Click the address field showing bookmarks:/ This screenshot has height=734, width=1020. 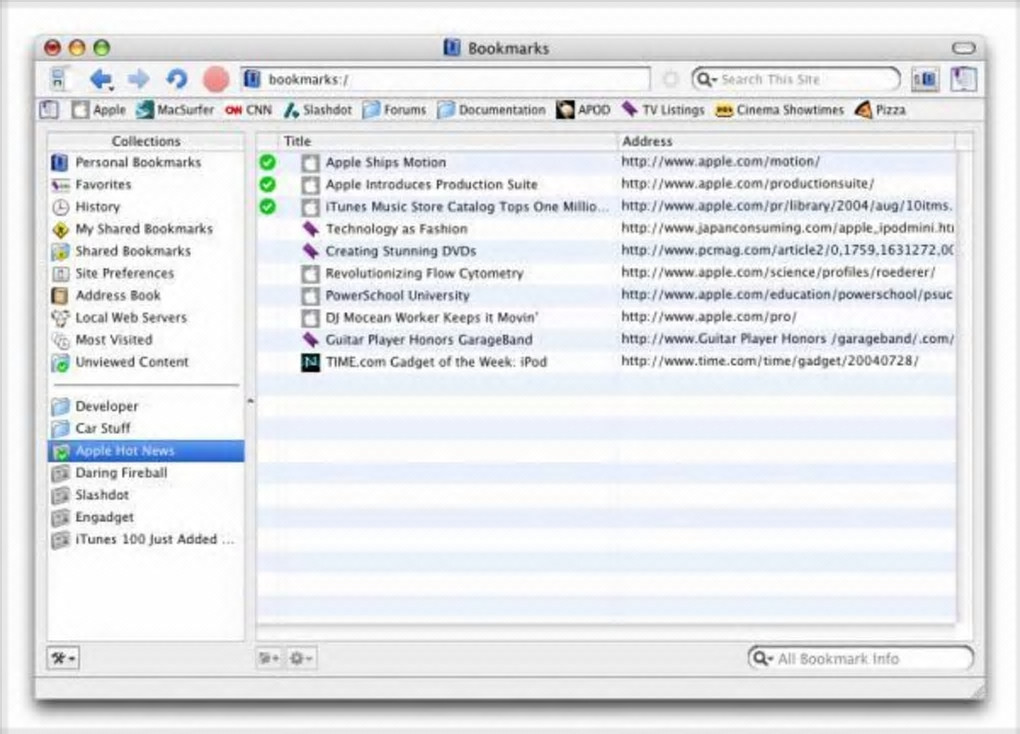446,79
